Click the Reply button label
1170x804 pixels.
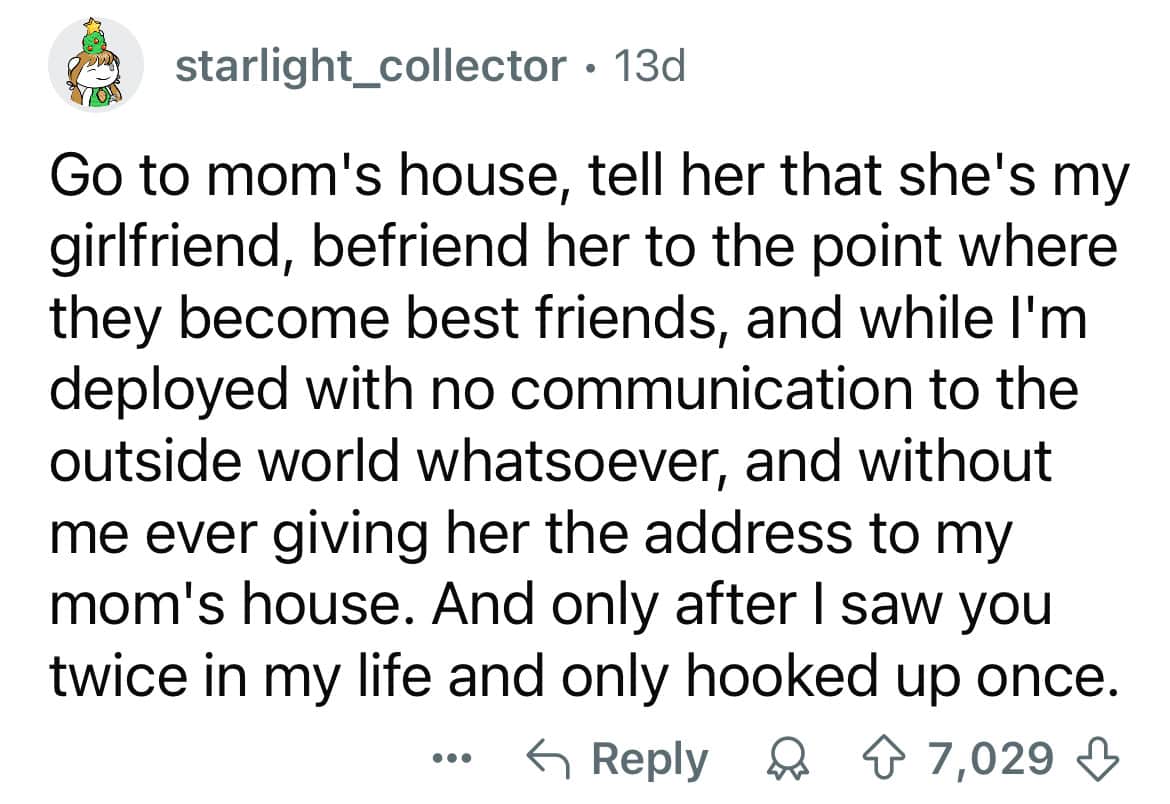pos(650,760)
